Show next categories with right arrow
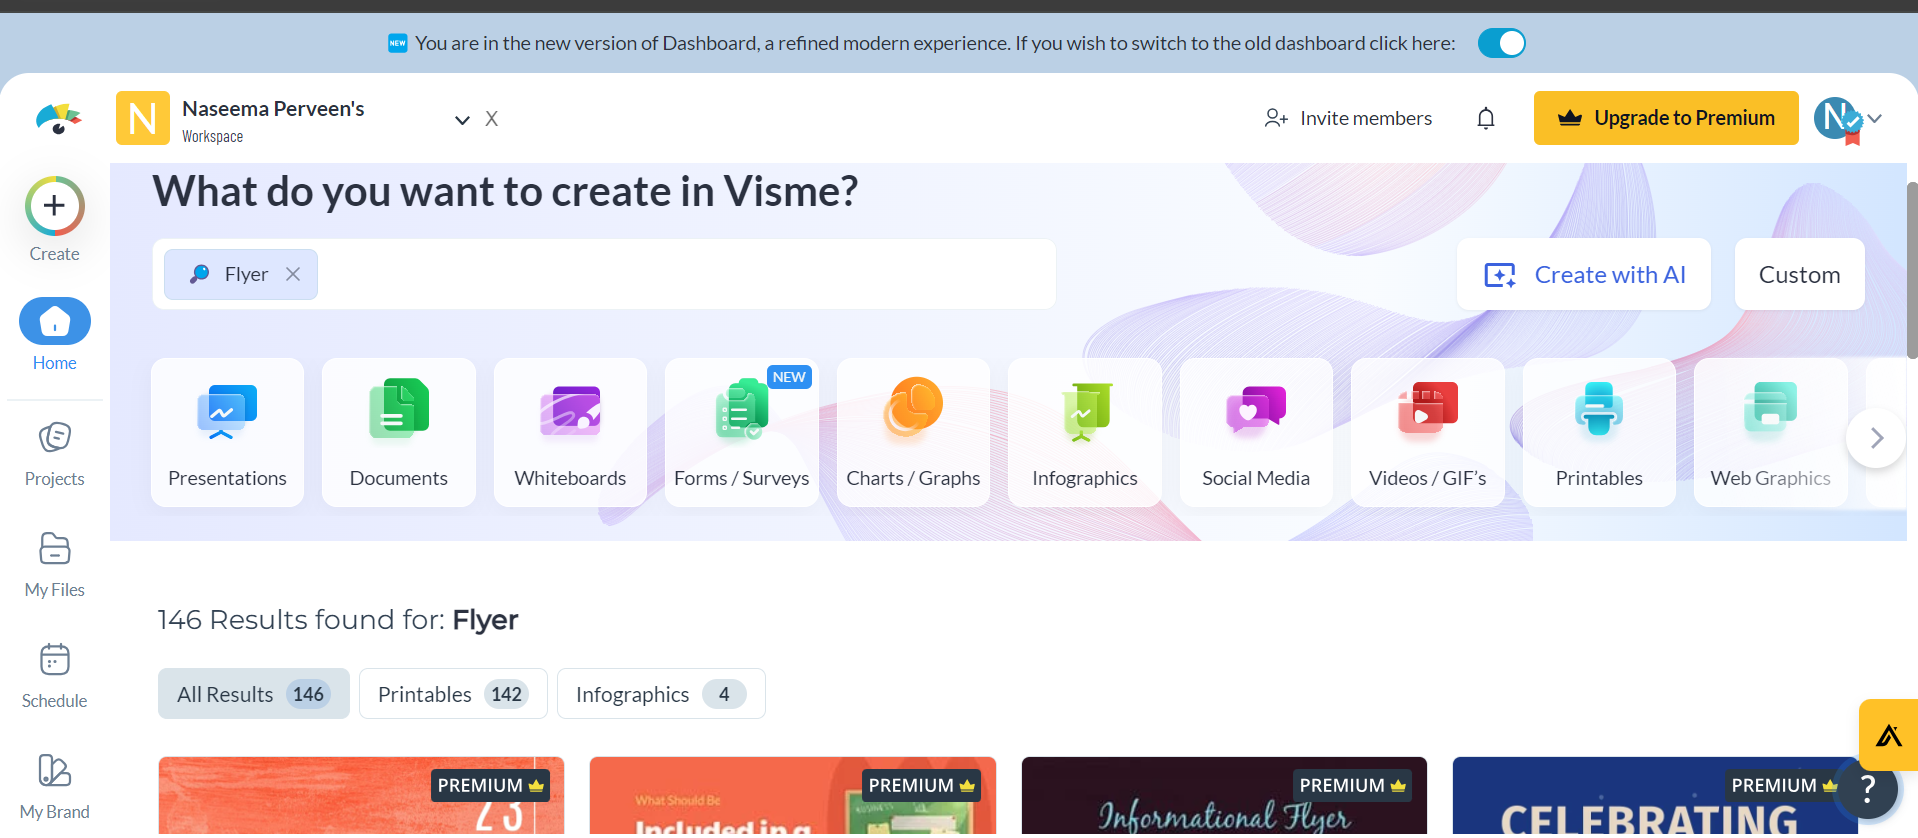Screen dimensions: 1918x838 (1876, 438)
